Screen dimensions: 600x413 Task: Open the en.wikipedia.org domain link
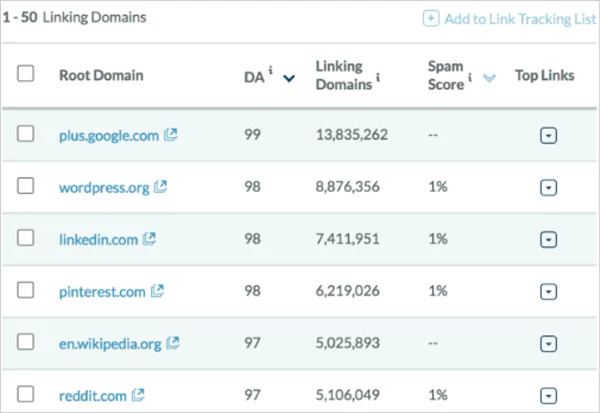click(110, 344)
